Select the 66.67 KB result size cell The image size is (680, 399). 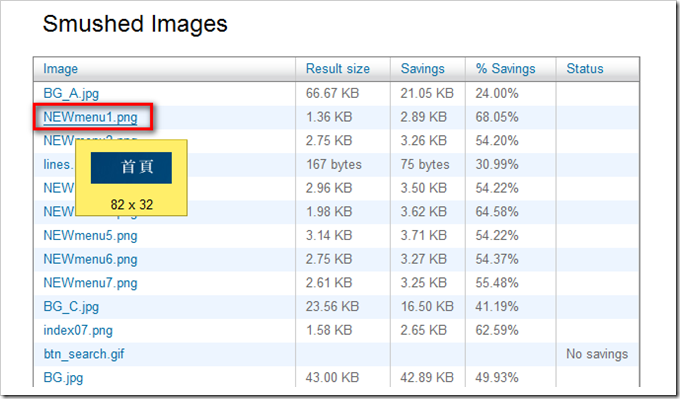(333, 94)
